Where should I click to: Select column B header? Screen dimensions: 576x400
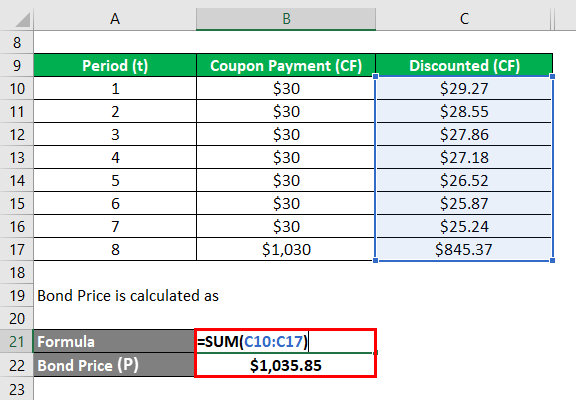(286, 18)
